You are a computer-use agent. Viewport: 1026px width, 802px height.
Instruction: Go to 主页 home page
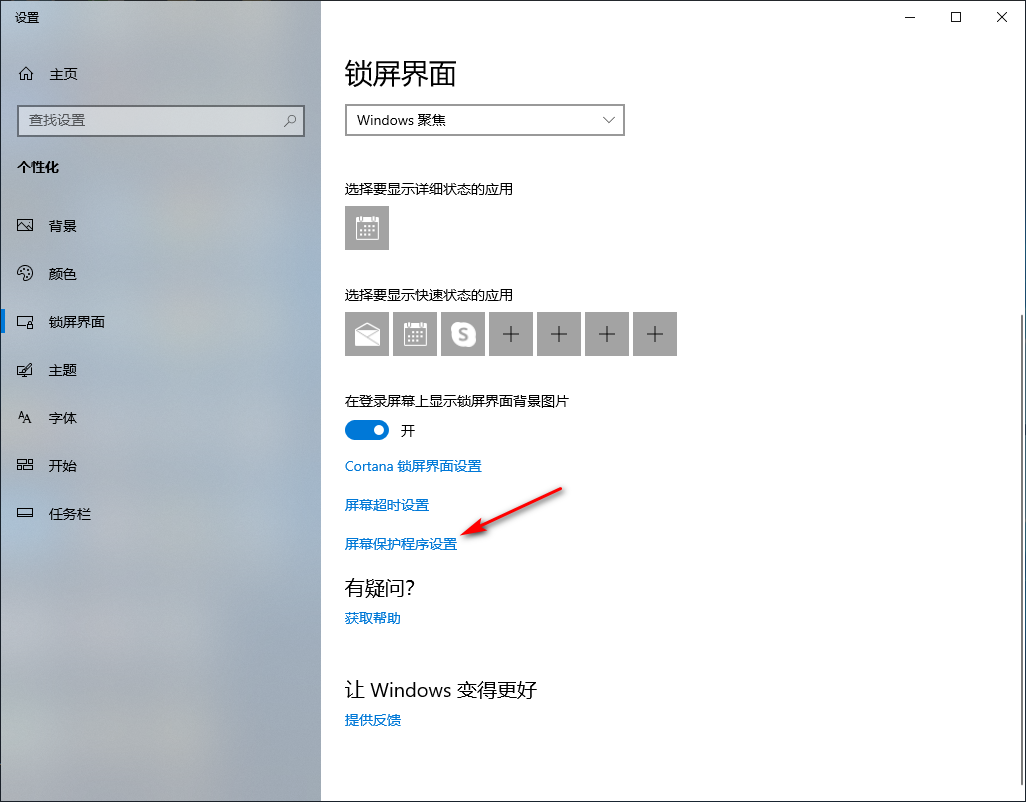(x=62, y=74)
